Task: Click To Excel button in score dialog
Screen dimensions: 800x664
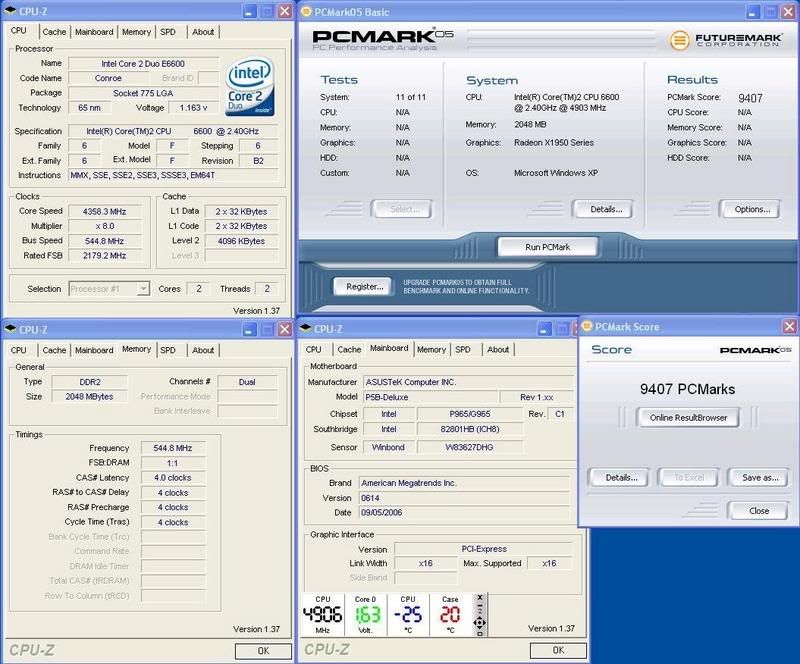Action: (x=689, y=478)
